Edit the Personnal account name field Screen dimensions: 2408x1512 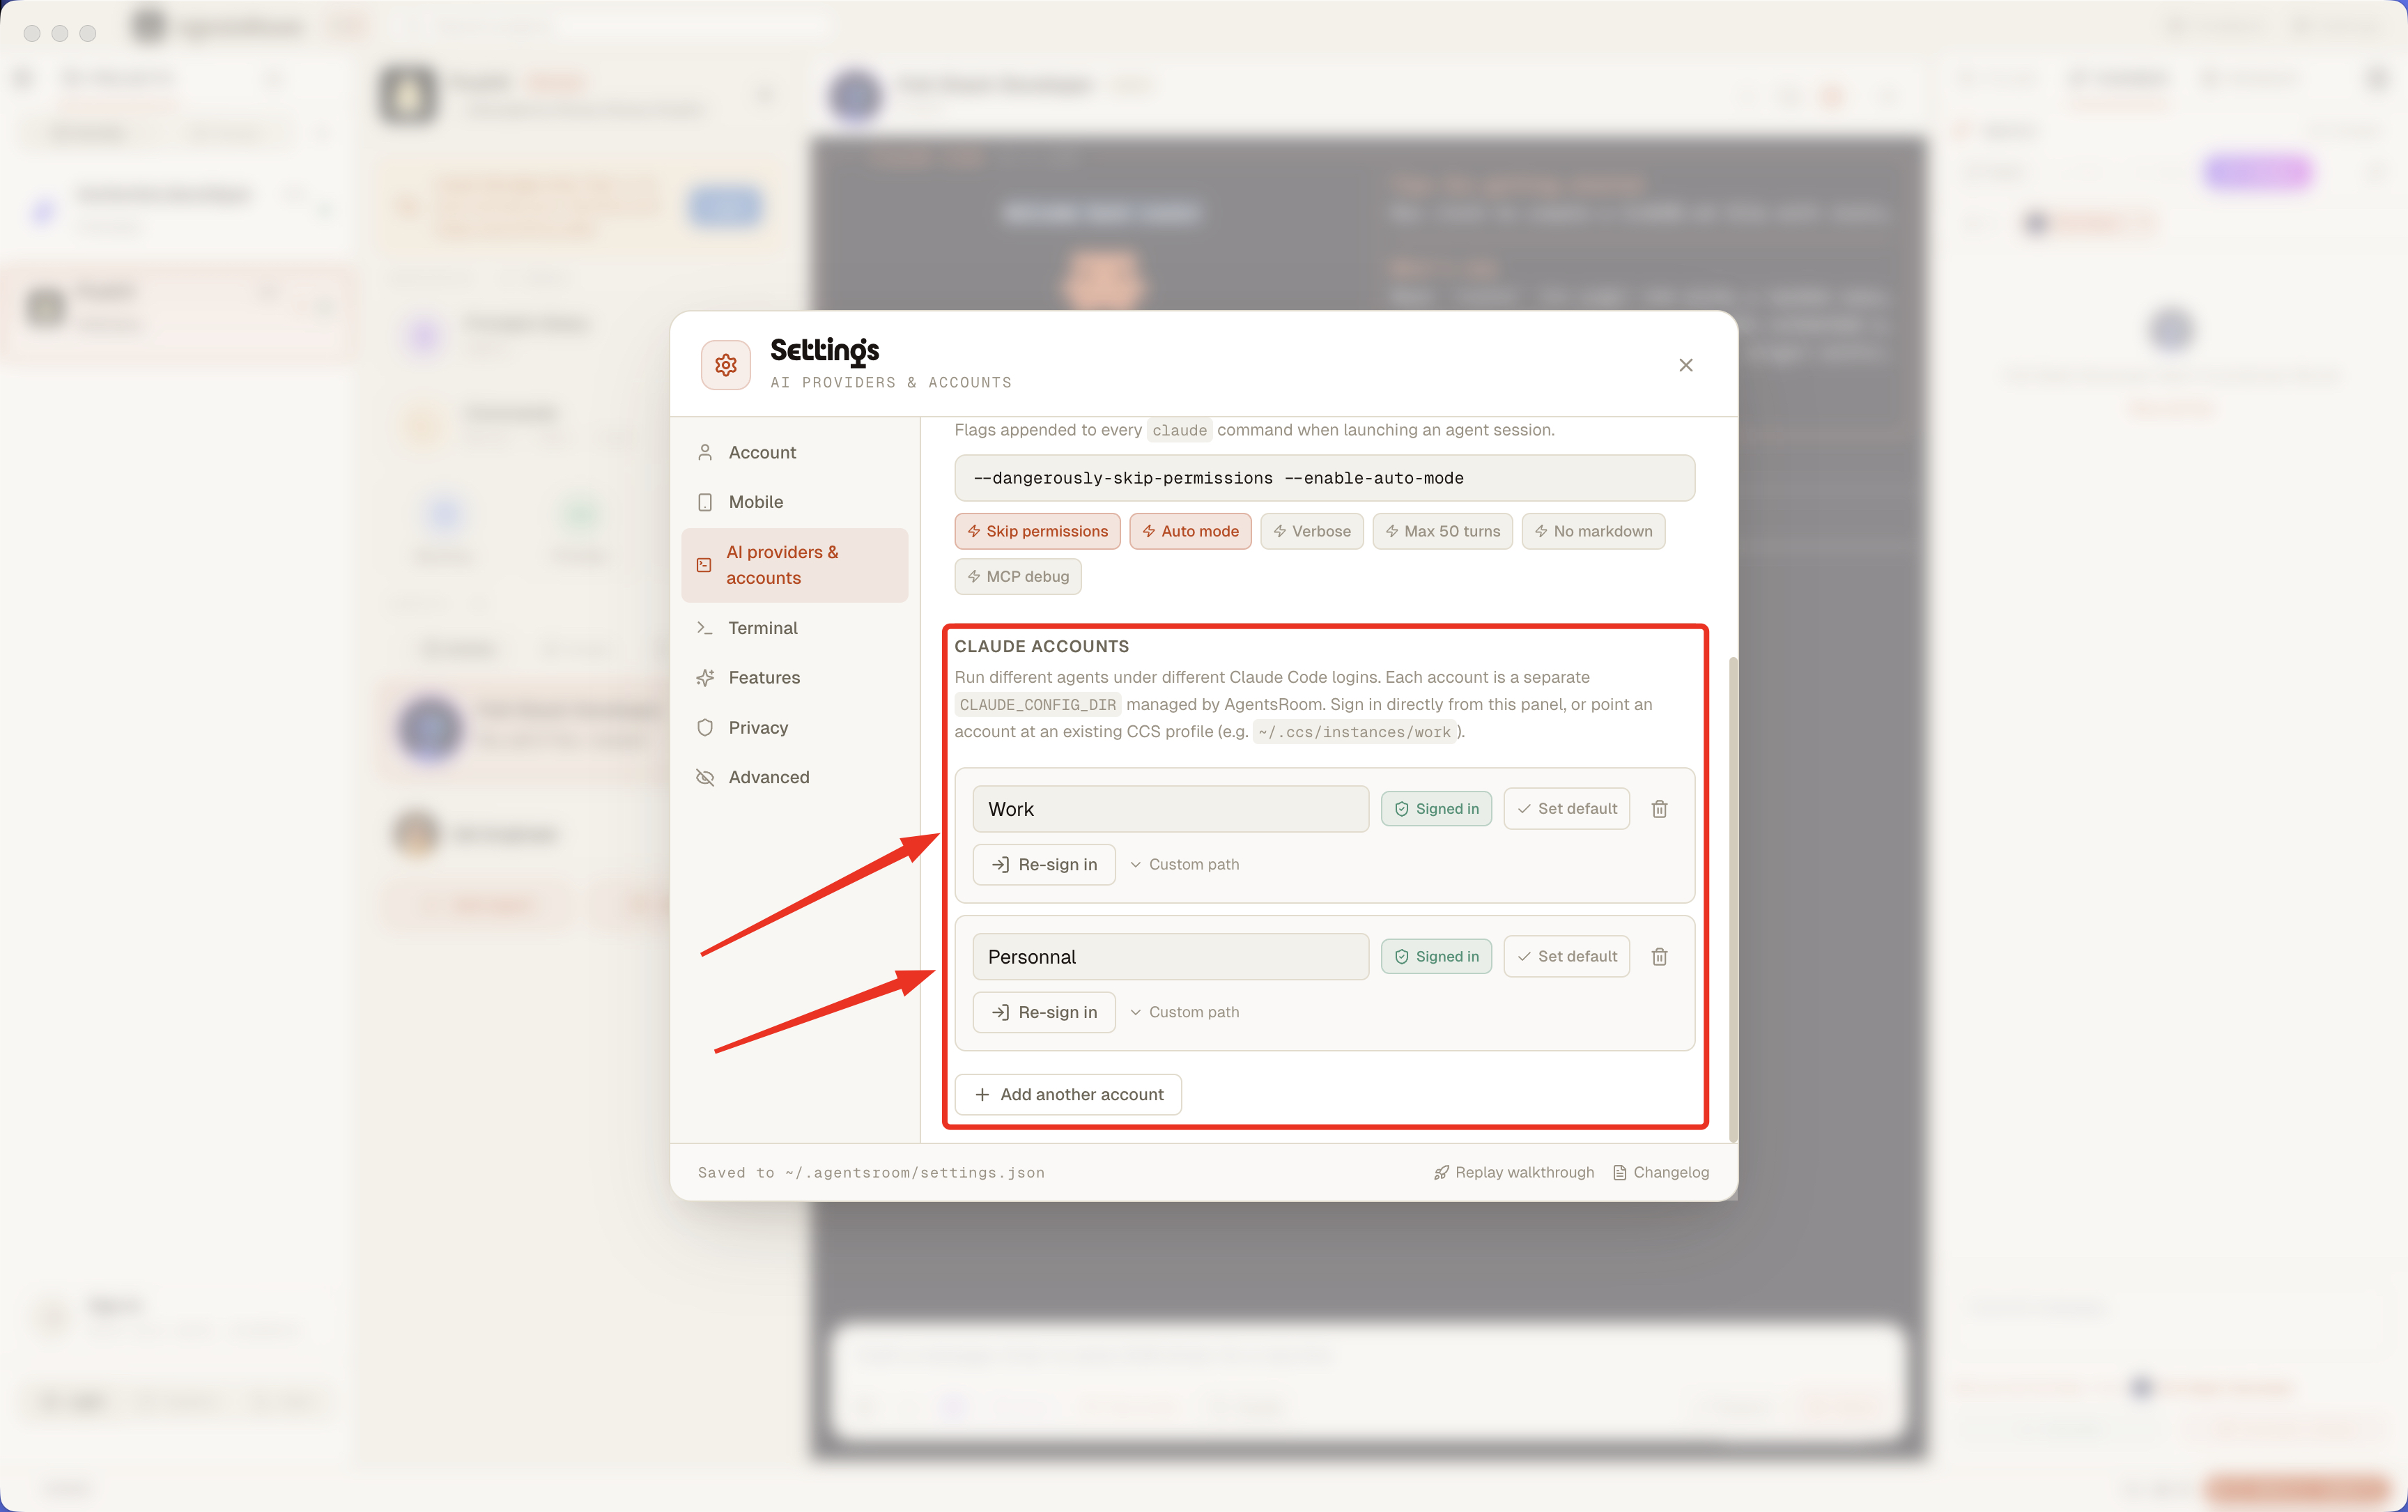click(1170, 957)
